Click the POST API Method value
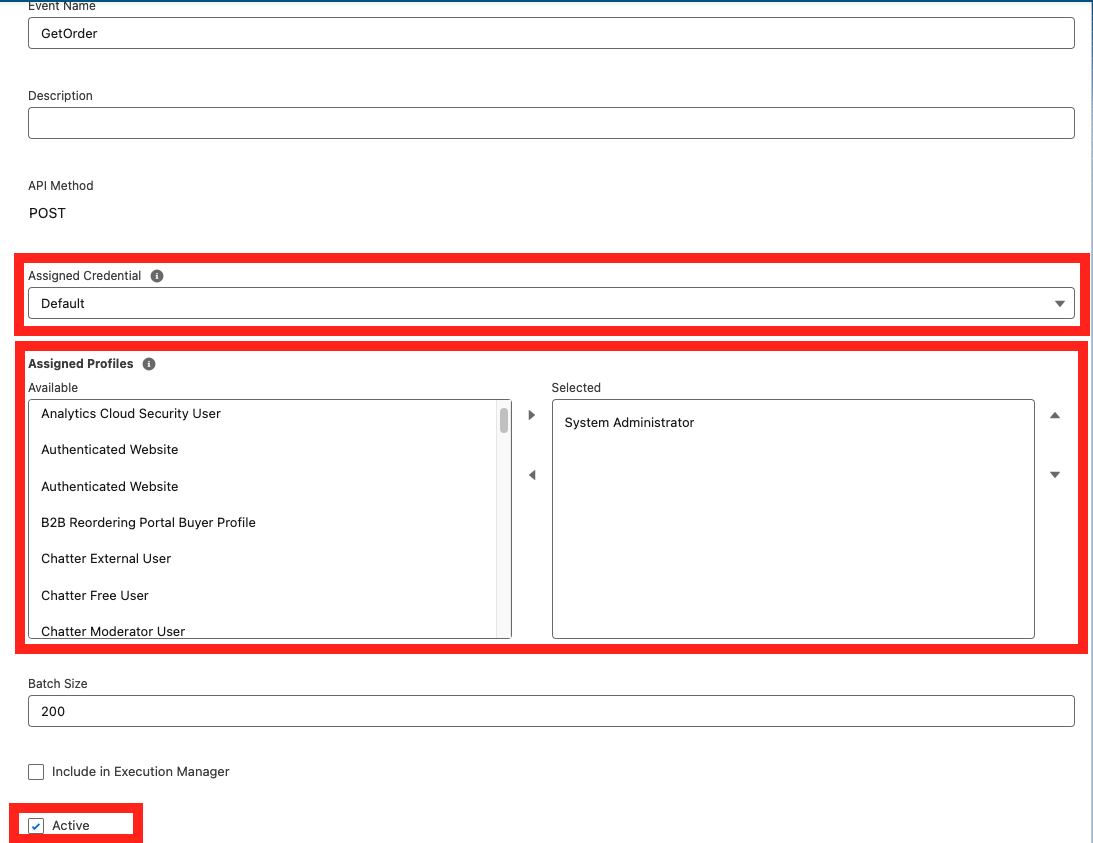The image size is (1093, 843). coord(47,213)
